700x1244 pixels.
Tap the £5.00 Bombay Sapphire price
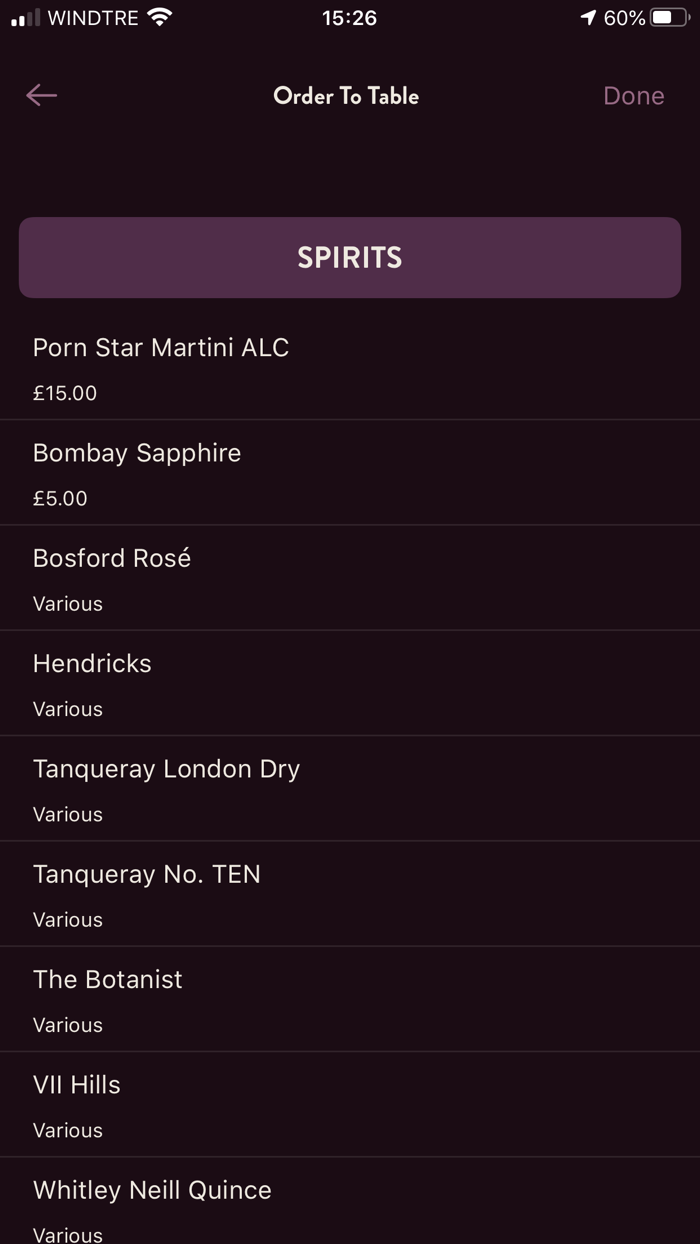tap(60, 498)
